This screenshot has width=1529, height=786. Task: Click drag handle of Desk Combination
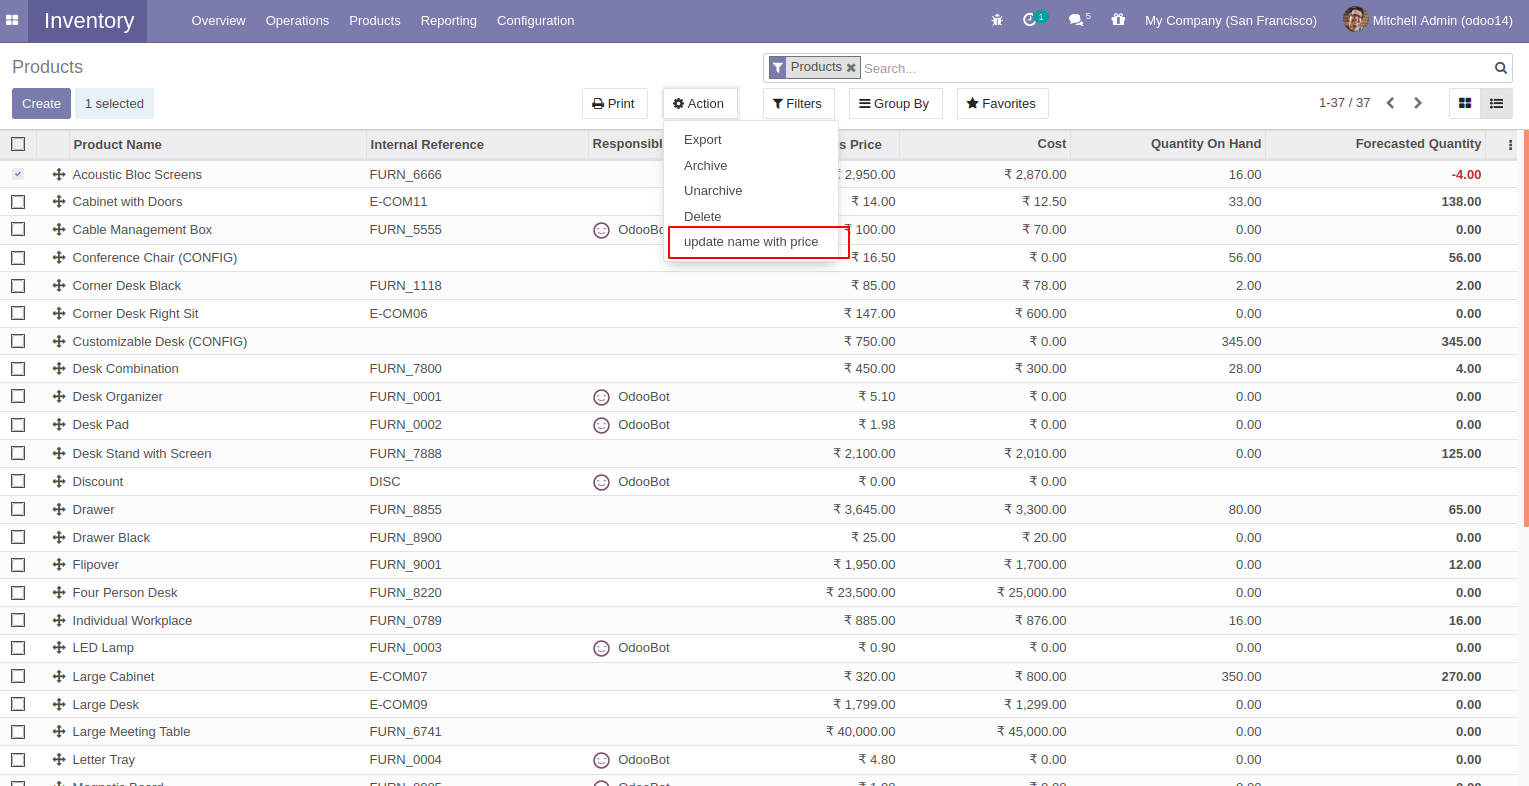pos(59,369)
